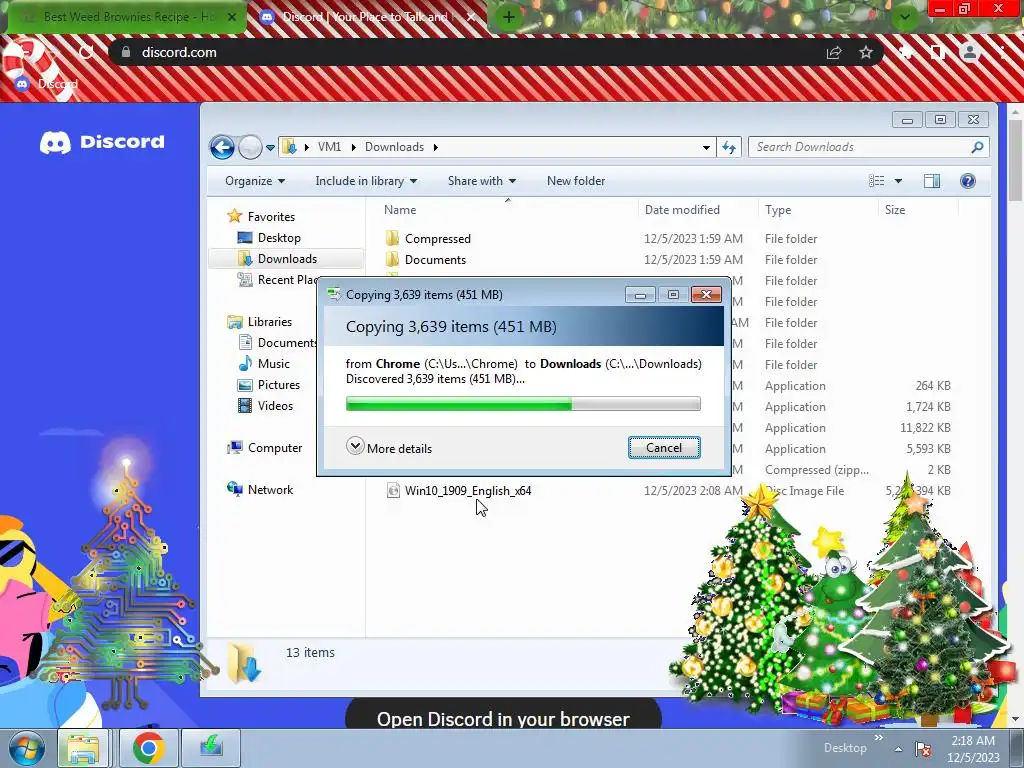Click the Explorer back navigation arrow

(222, 147)
